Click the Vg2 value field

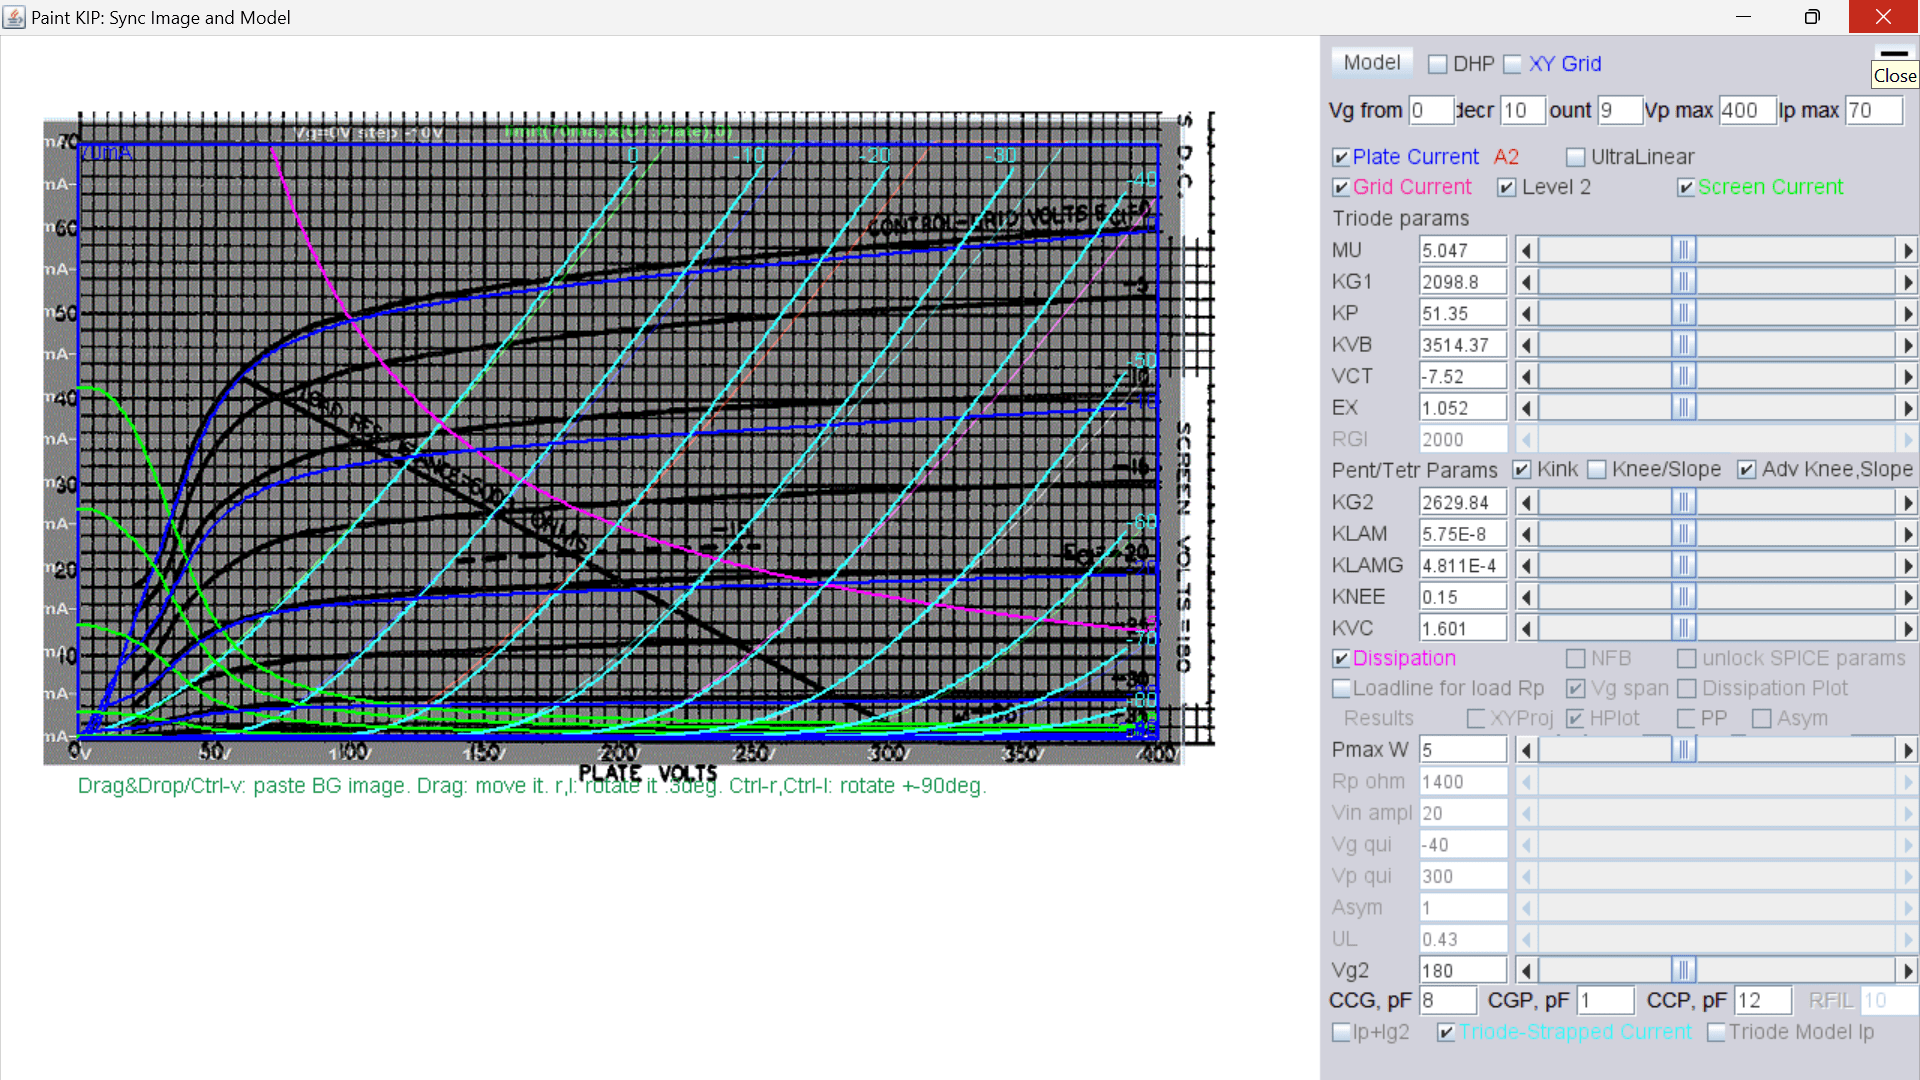tap(1463, 970)
